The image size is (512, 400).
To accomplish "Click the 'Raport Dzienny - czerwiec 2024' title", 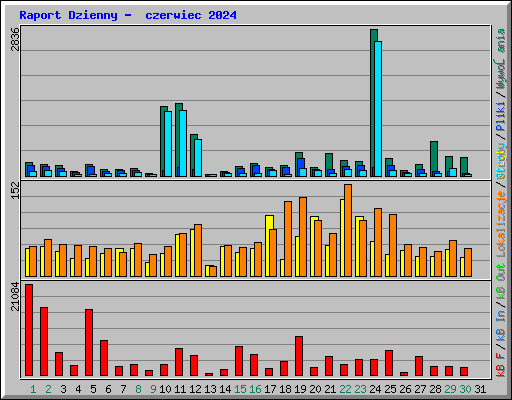I will pos(128,15).
